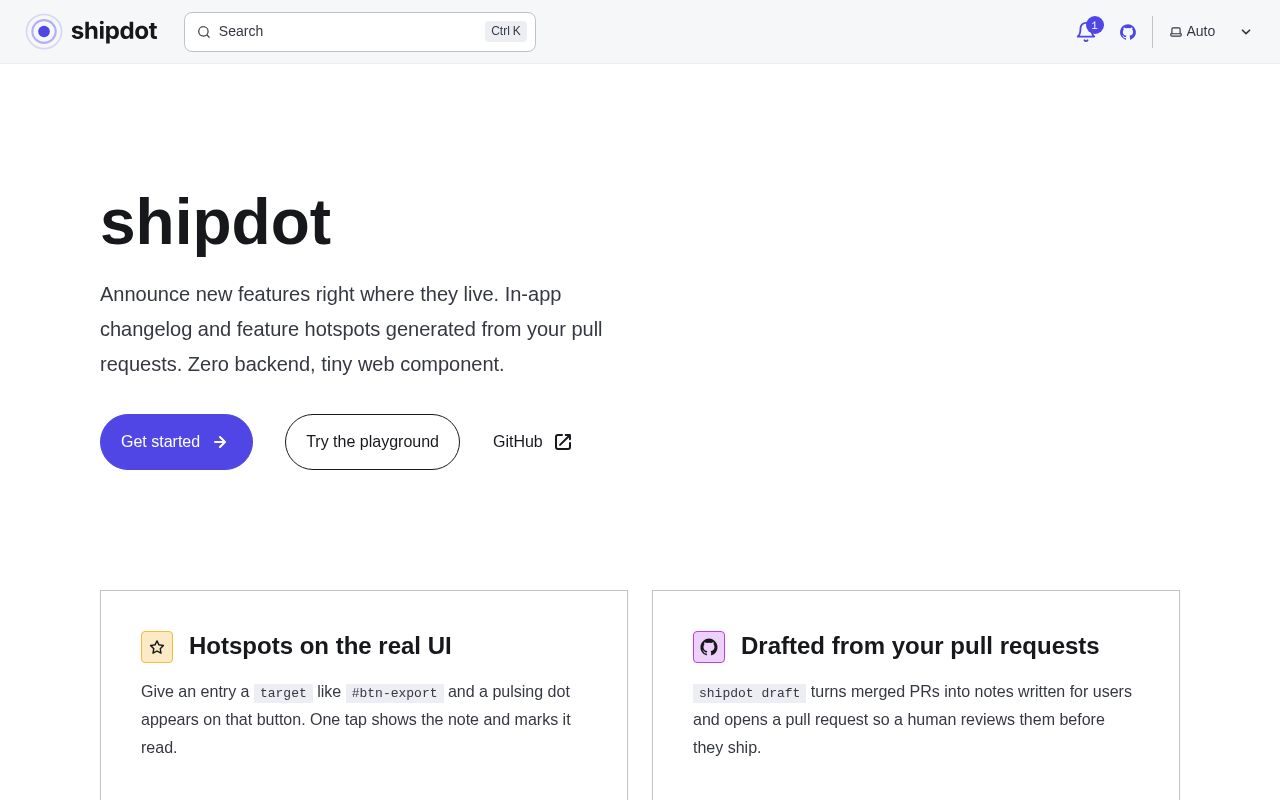This screenshot has height=800, width=1280.
Task: Click the Ctrl K shortcut badge
Action: coord(506,32)
